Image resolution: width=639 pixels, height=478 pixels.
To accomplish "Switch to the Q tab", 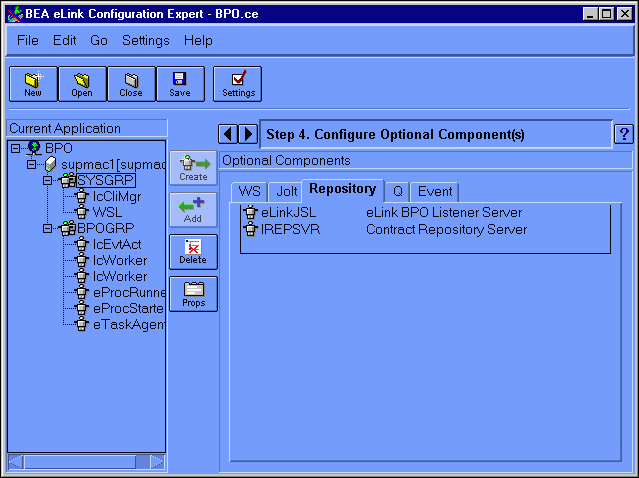I will click(x=398, y=192).
